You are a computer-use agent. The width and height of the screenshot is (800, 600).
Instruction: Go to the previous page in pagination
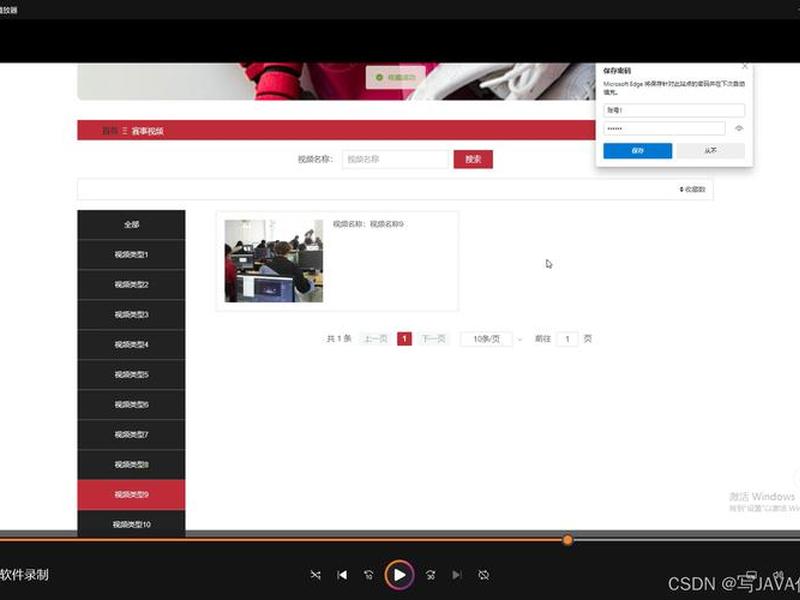tap(376, 339)
